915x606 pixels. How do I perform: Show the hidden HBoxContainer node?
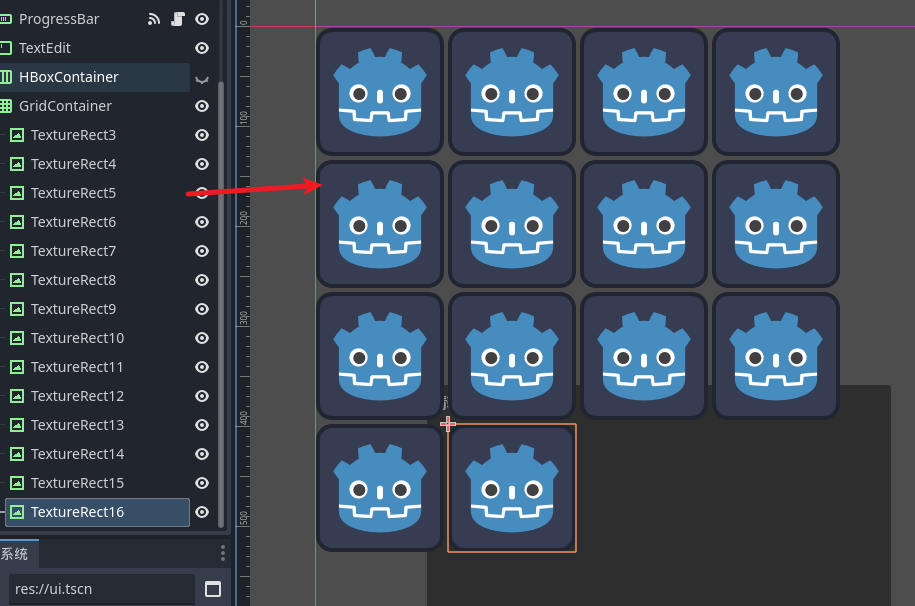(x=202, y=79)
